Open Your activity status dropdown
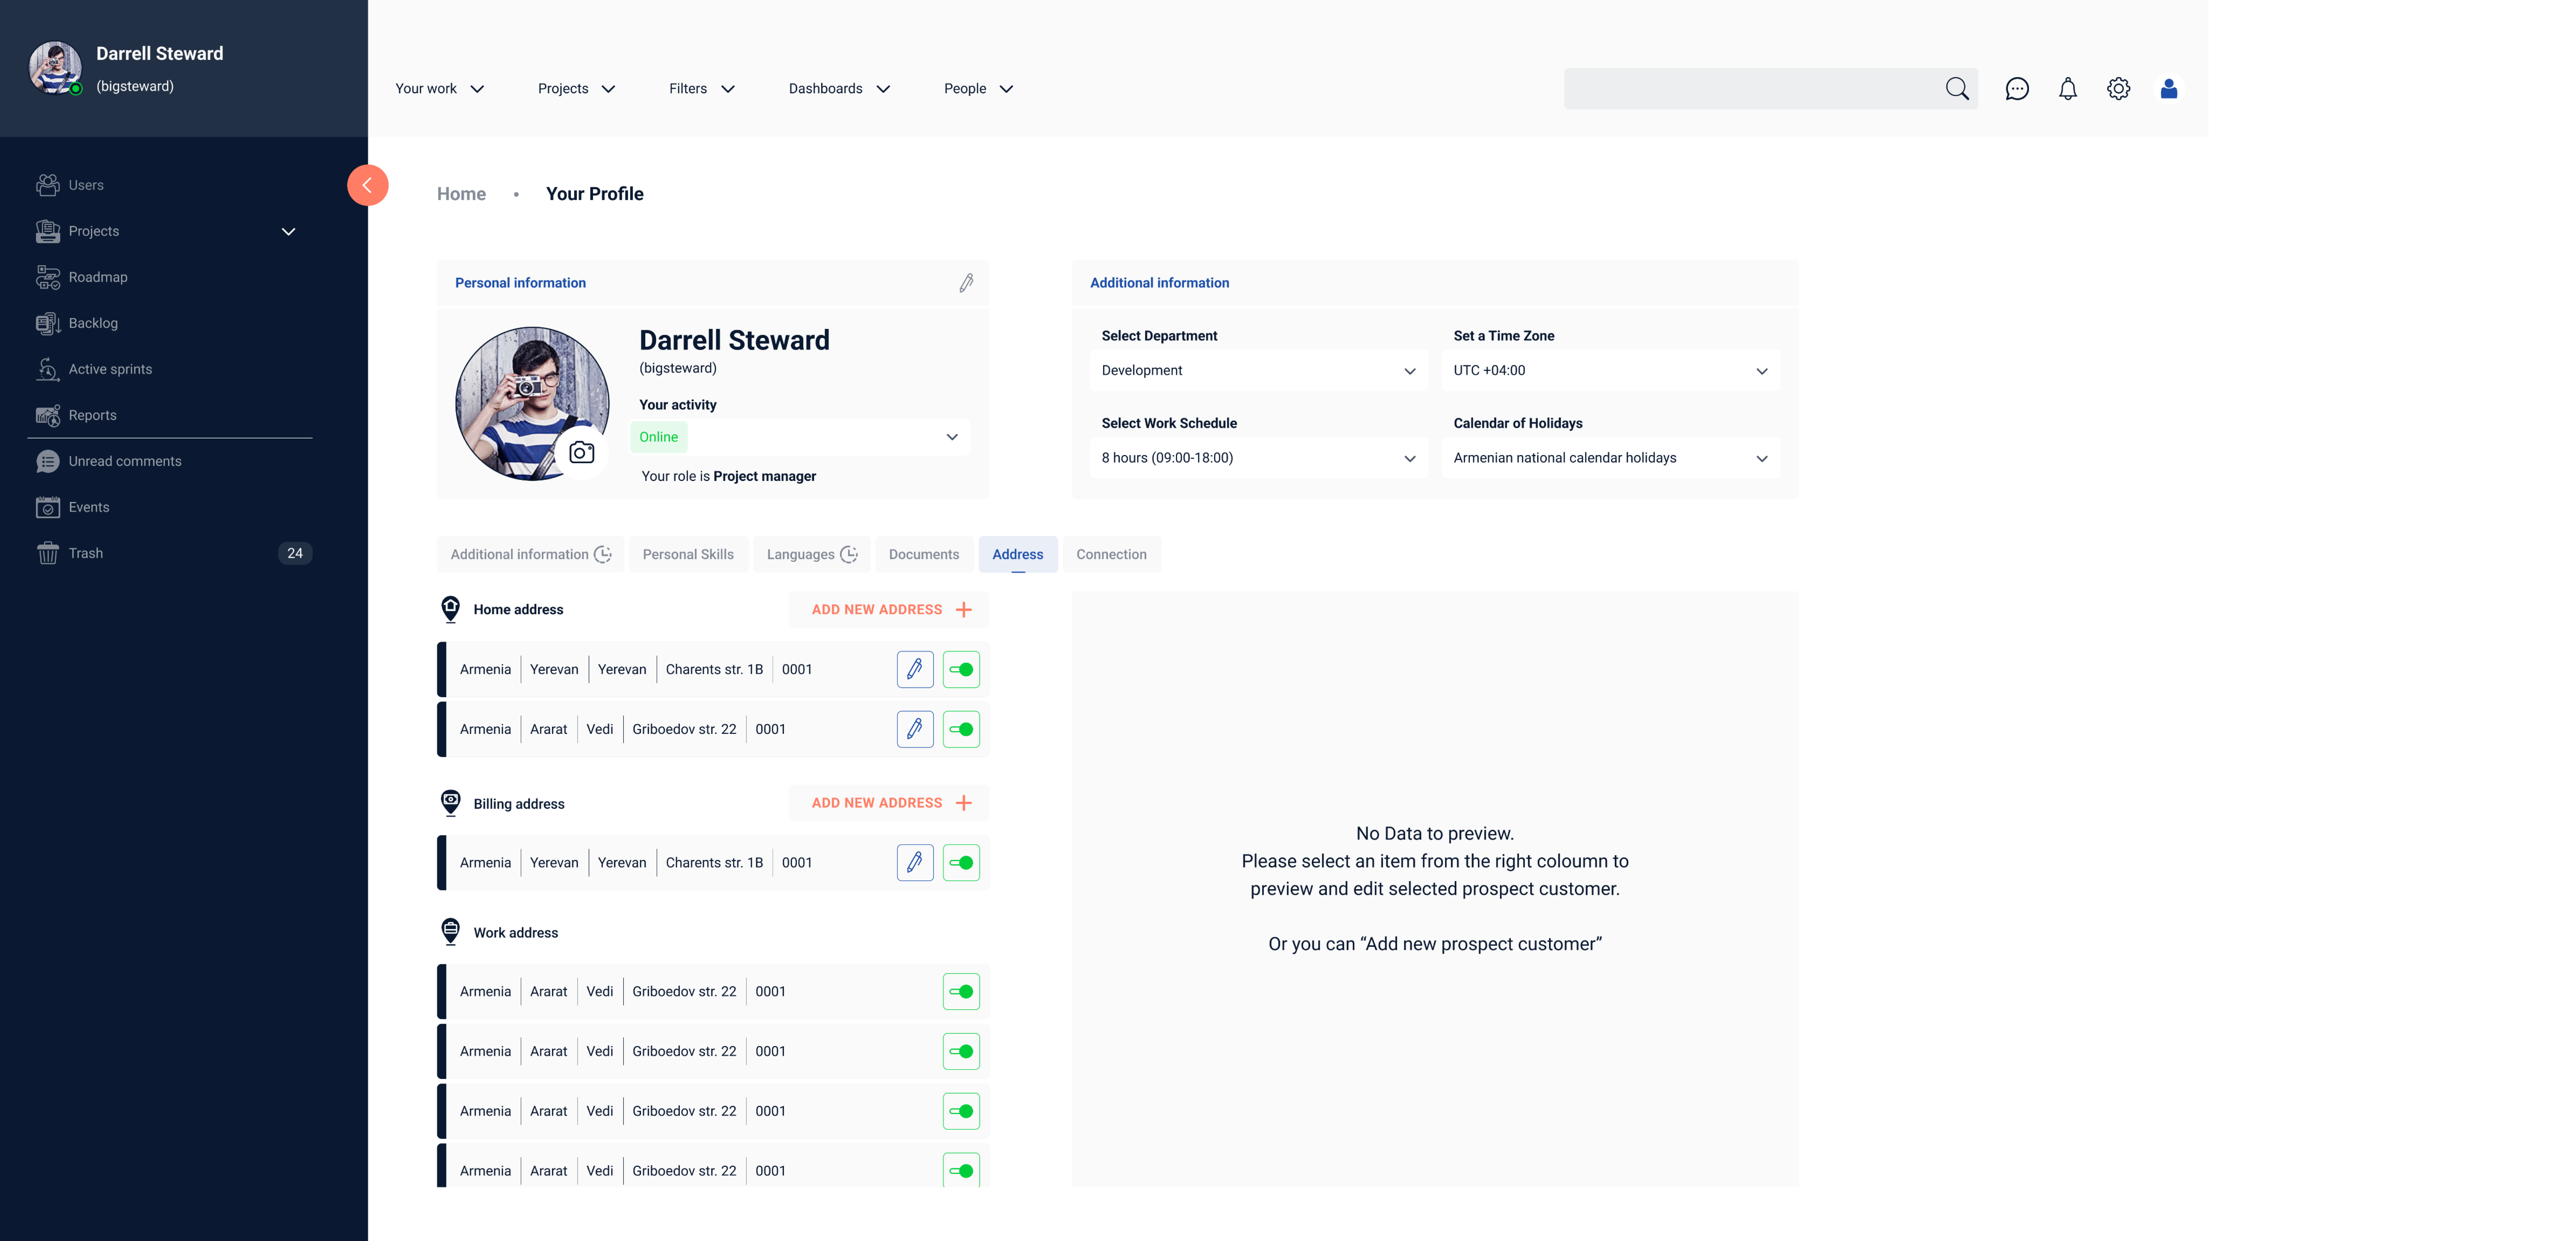Viewport: 2576px width, 1241px height. click(800, 437)
